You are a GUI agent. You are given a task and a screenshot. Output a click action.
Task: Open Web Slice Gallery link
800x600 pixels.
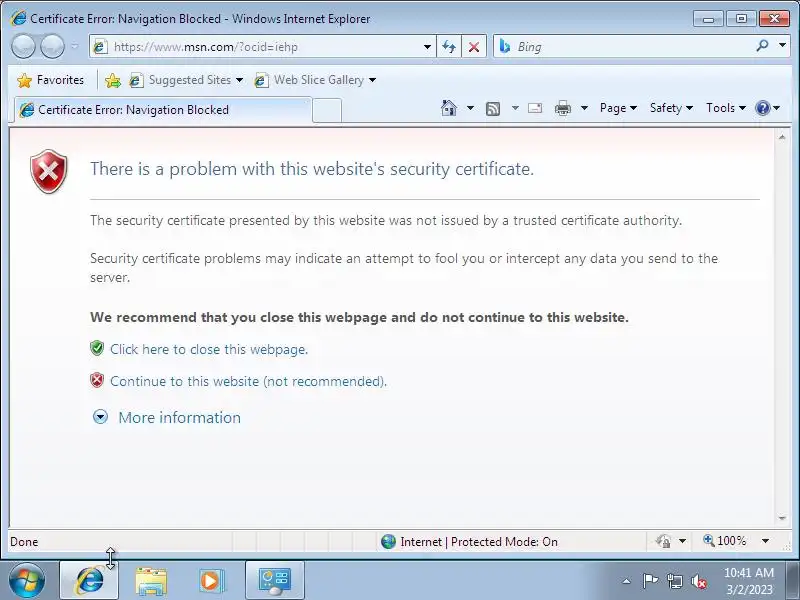pyautogui.click(x=315, y=80)
